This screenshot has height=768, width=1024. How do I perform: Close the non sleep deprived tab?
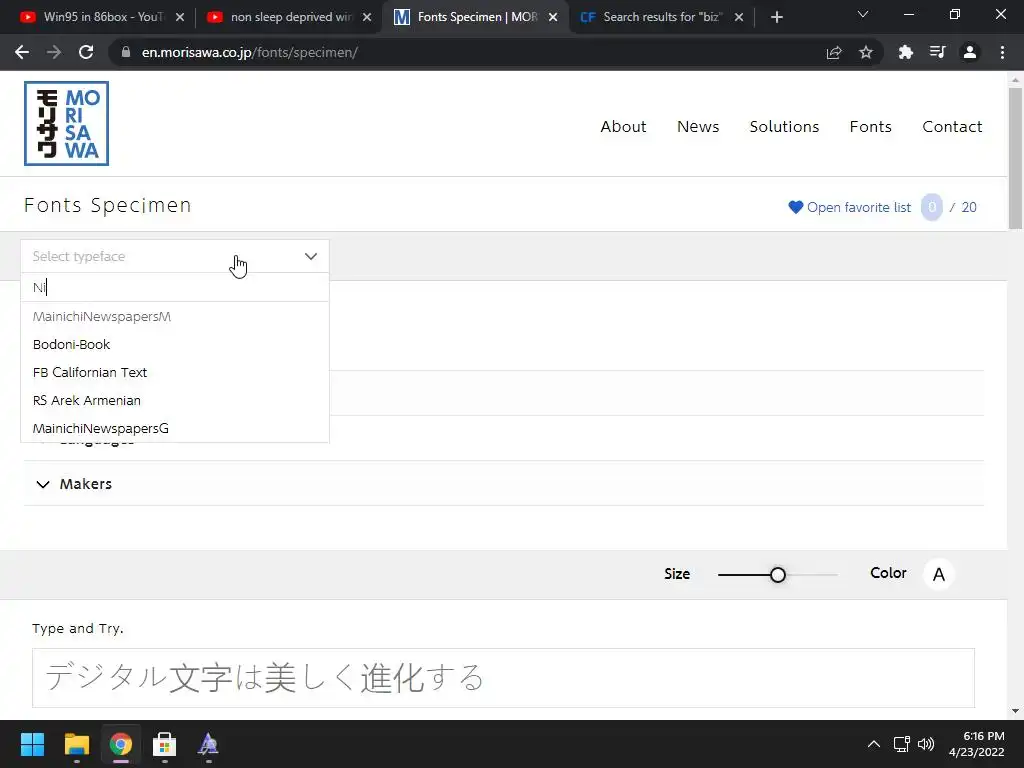(x=367, y=17)
